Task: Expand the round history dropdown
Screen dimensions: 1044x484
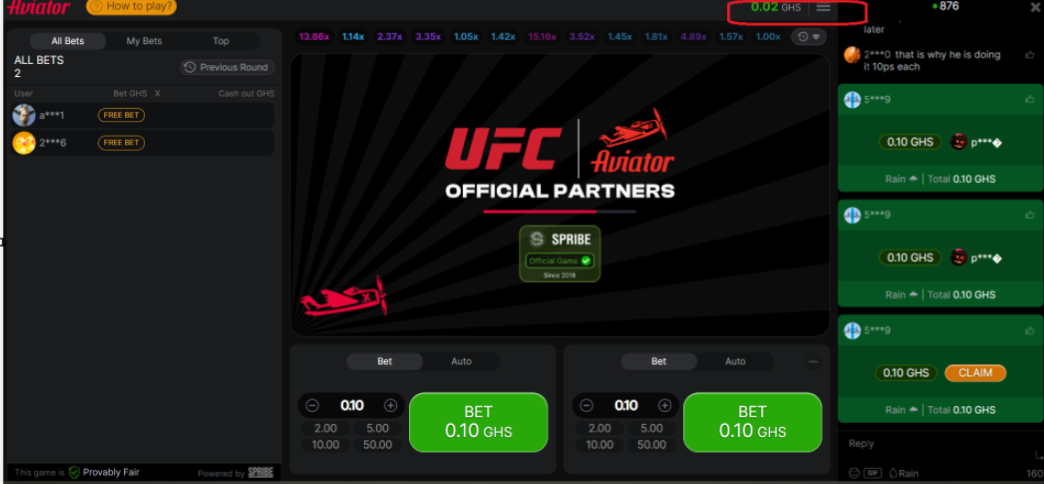Action: click(809, 37)
